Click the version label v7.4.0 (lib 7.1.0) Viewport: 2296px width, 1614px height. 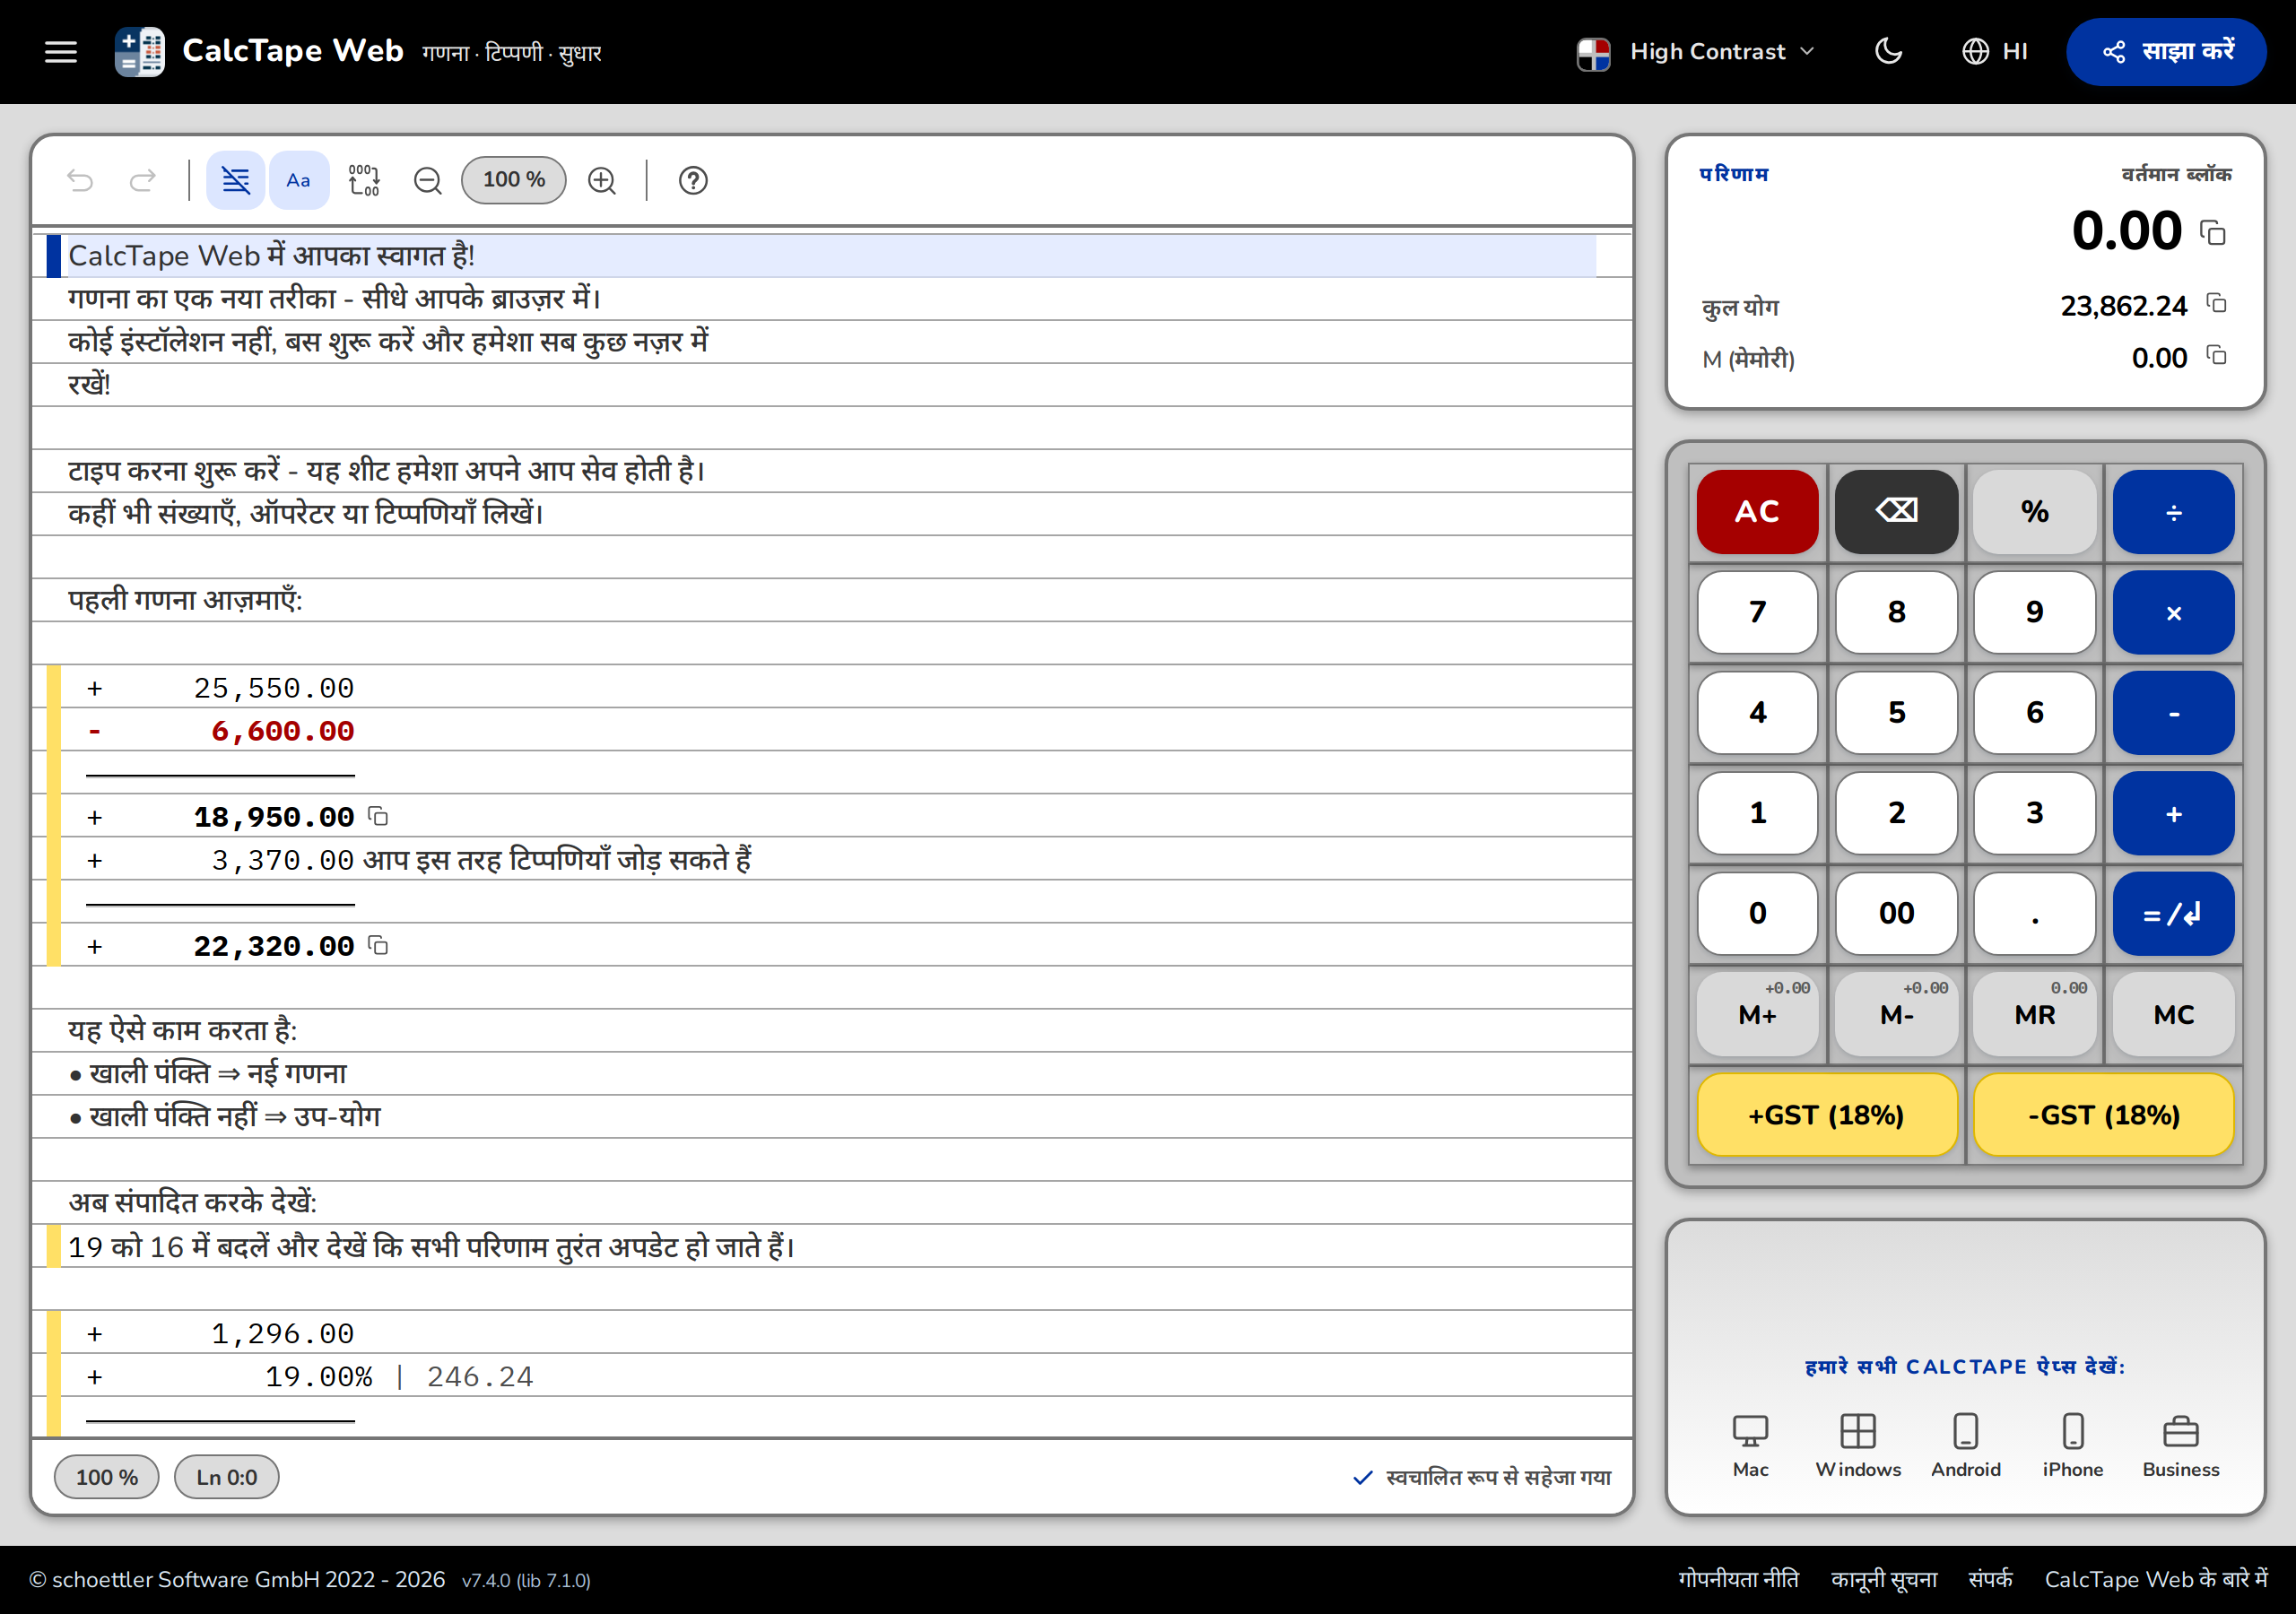pyautogui.click(x=526, y=1580)
